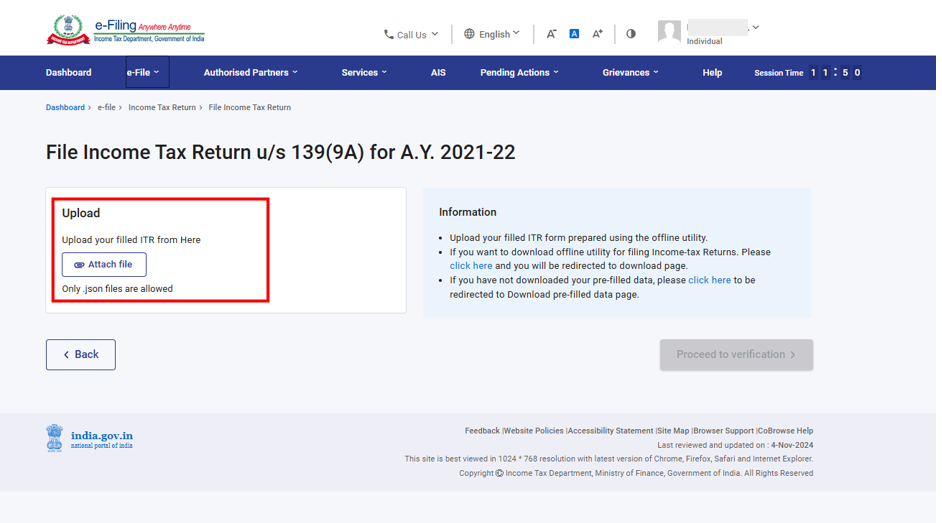
Task: Click the india.gov.in national portal logo
Action: coord(90,439)
